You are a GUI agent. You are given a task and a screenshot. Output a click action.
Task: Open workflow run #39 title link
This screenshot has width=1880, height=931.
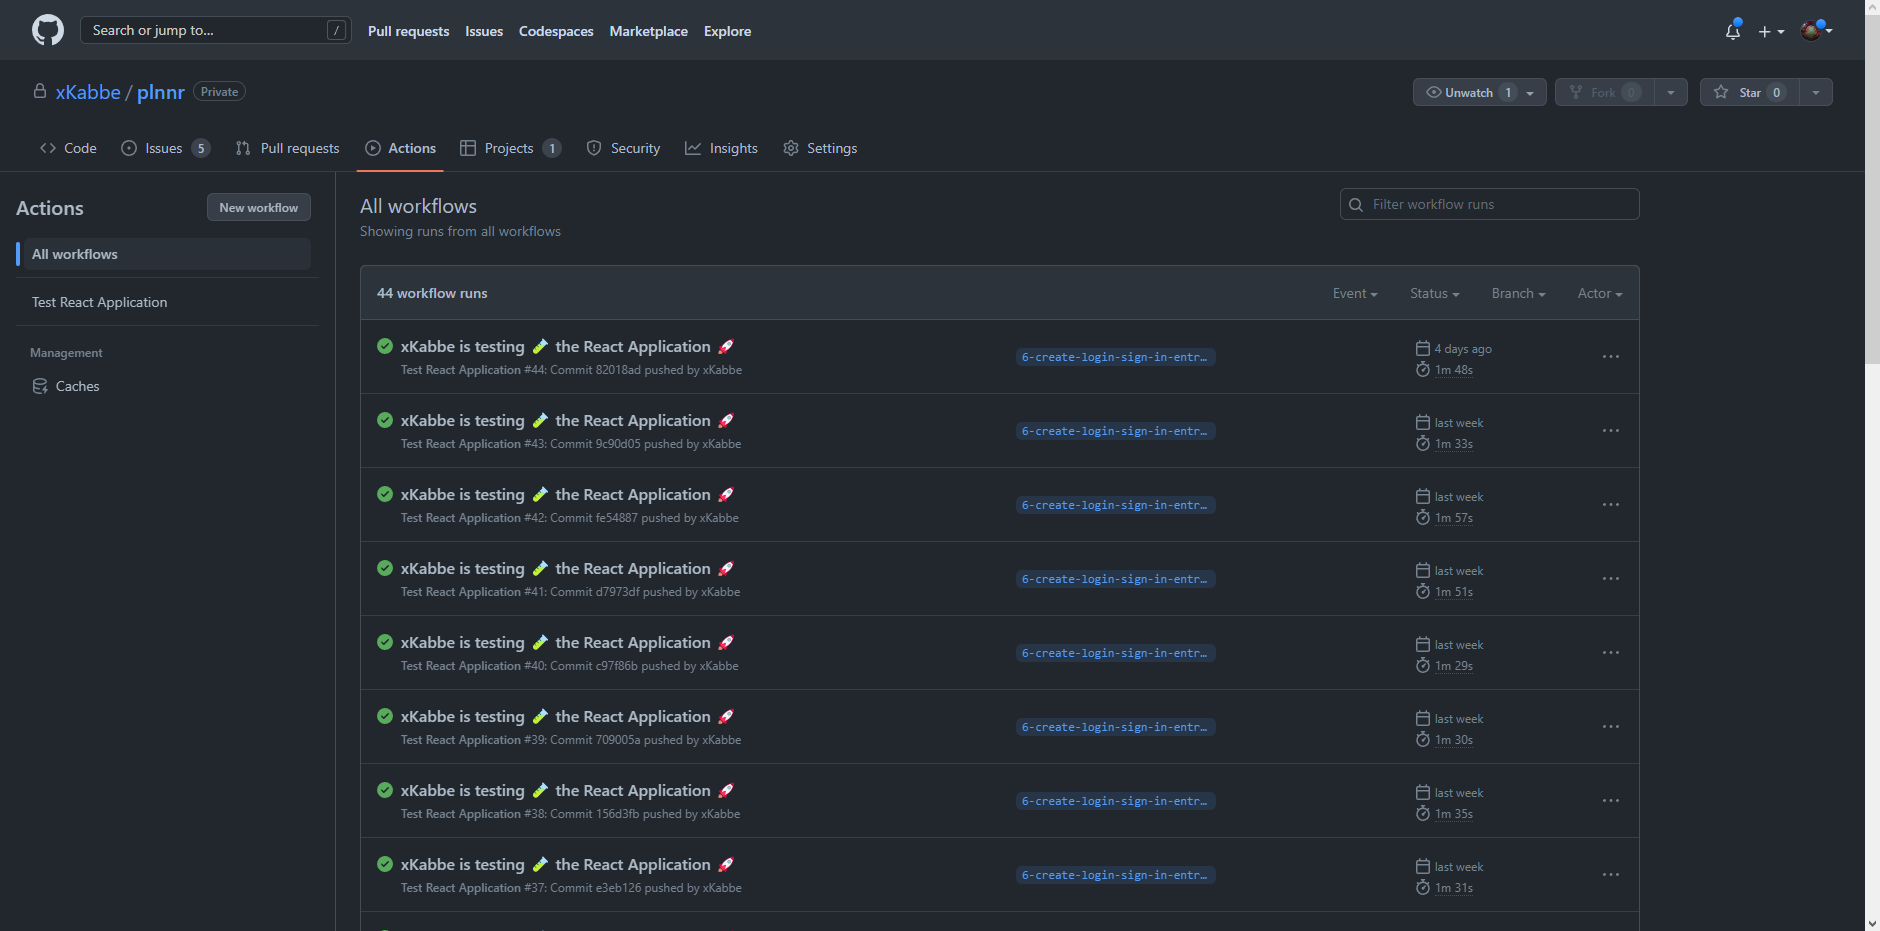pyautogui.click(x=567, y=716)
